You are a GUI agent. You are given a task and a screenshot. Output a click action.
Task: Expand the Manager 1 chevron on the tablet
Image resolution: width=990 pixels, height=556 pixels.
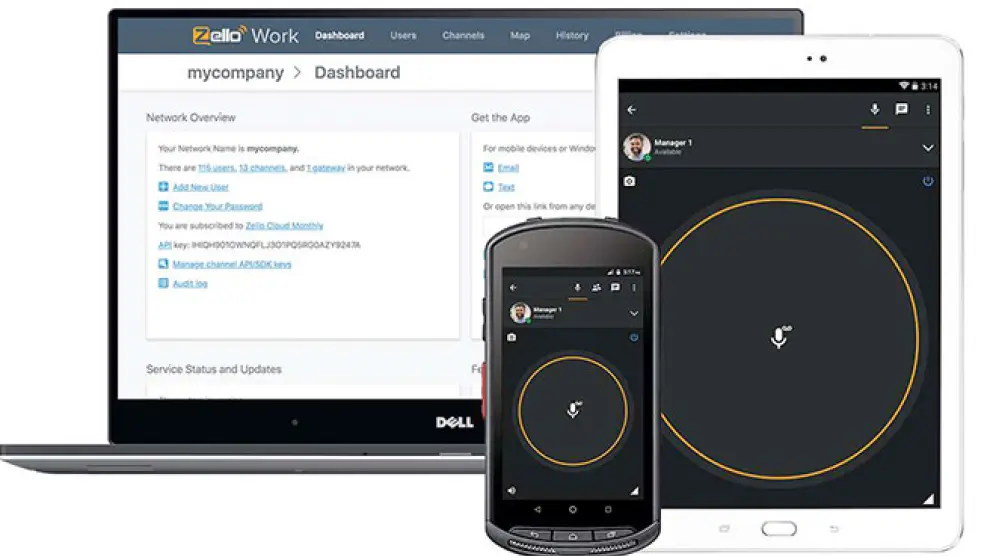tap(928, 148)
